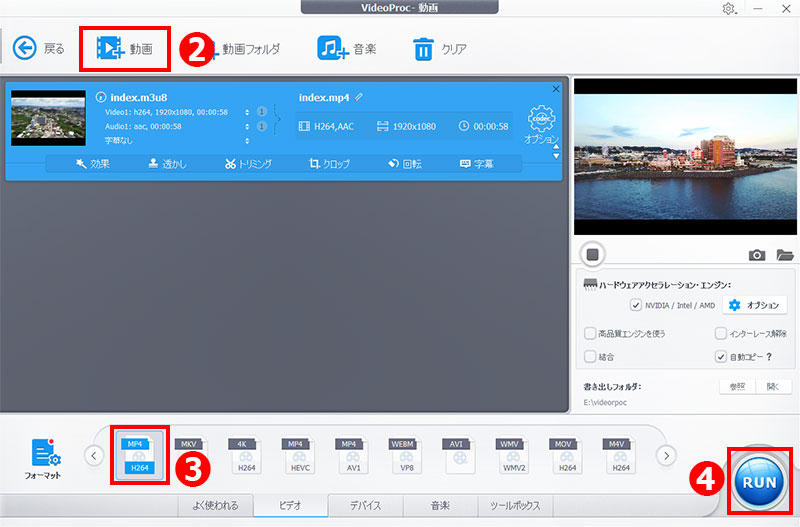This screenshot has height=527, width=800.
Task: Select the MOV H264 output format
Action: point(565,456)
